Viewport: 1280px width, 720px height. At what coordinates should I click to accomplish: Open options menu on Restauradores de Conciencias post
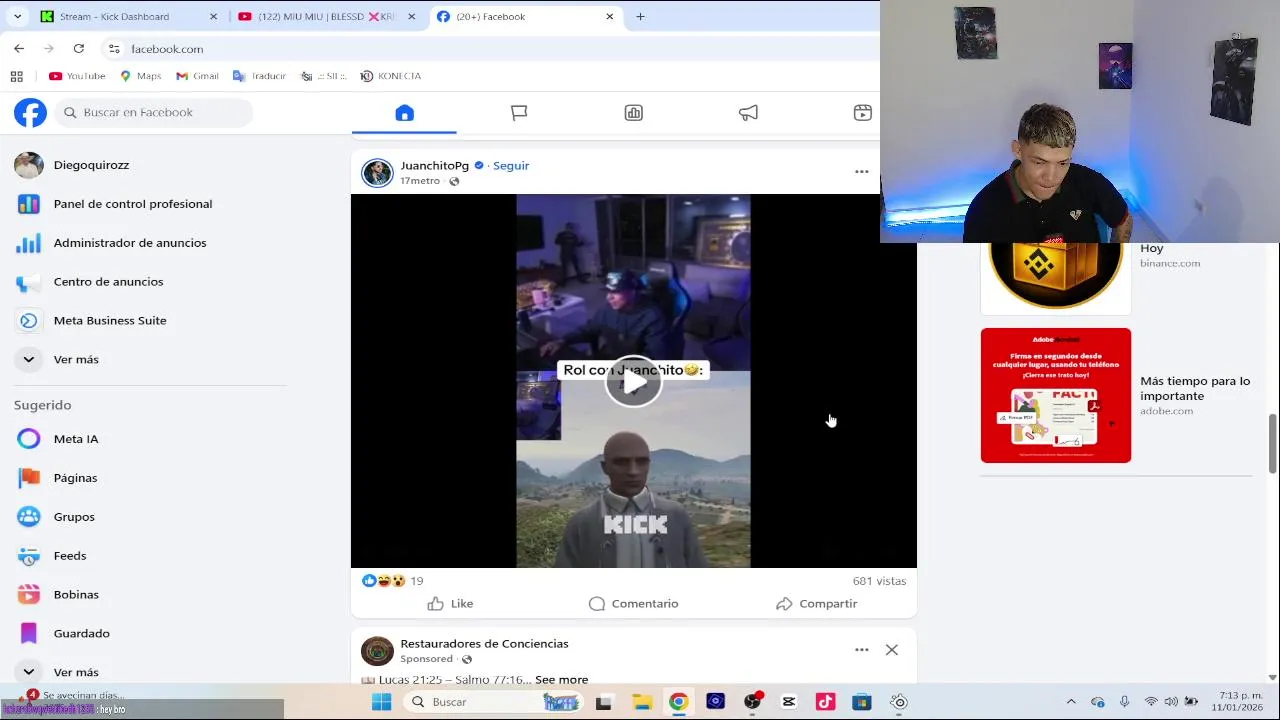pyautogui.click(x=861, y=650)
